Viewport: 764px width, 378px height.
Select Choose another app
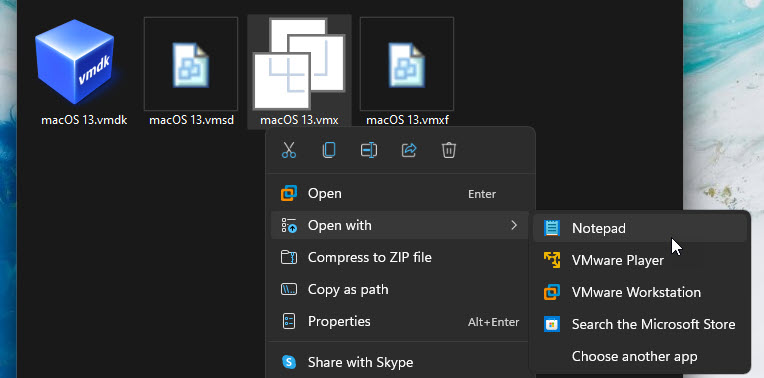point(640,357)
